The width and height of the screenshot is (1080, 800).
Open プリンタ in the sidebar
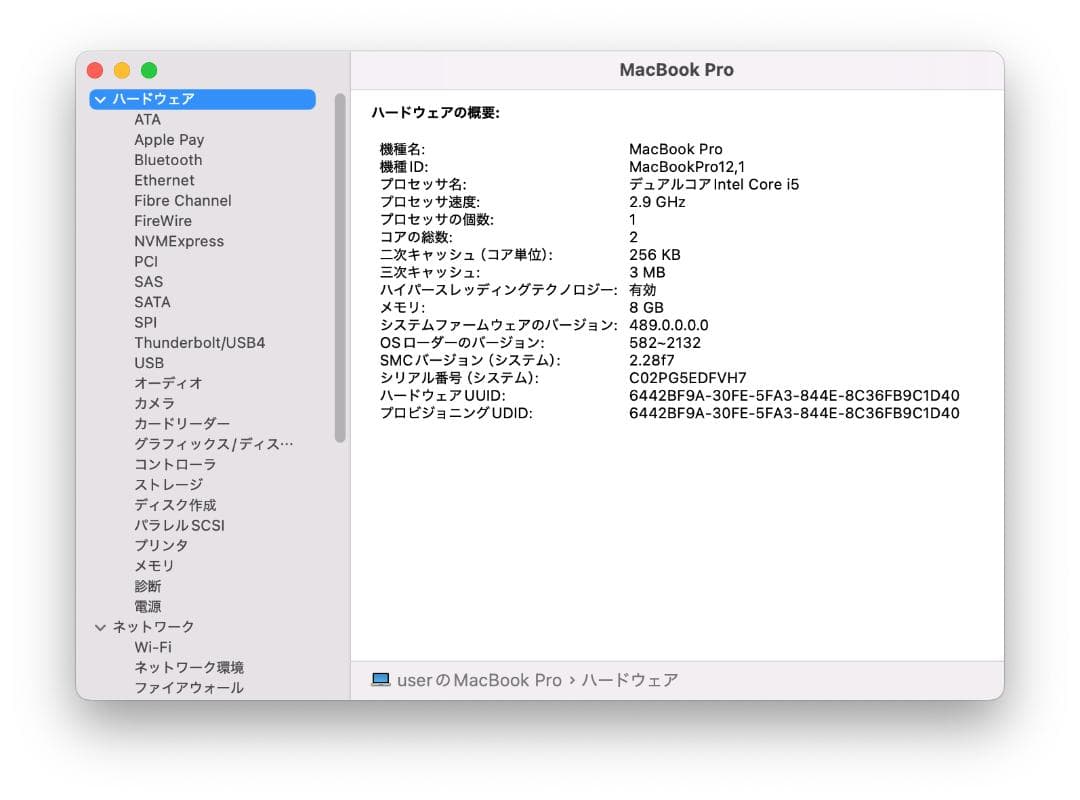161,546
